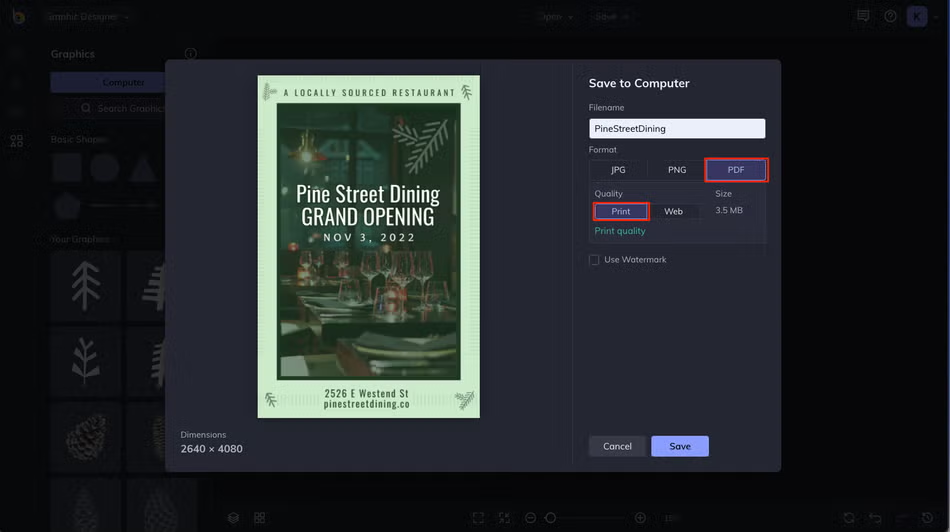Expand the Open dropdown menu

click(556, 17)
